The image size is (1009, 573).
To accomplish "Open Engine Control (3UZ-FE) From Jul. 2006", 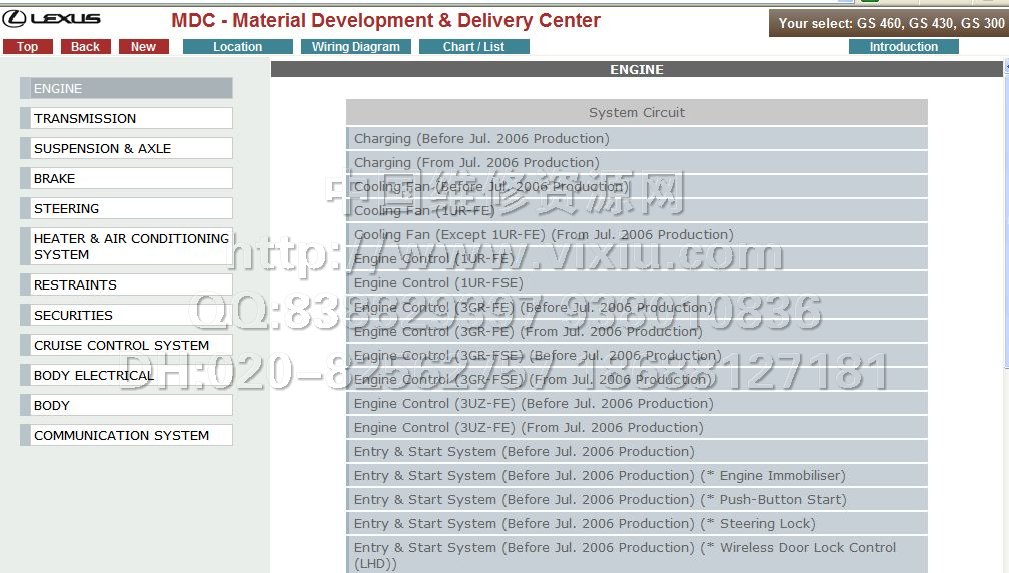I will click(528, 427).
